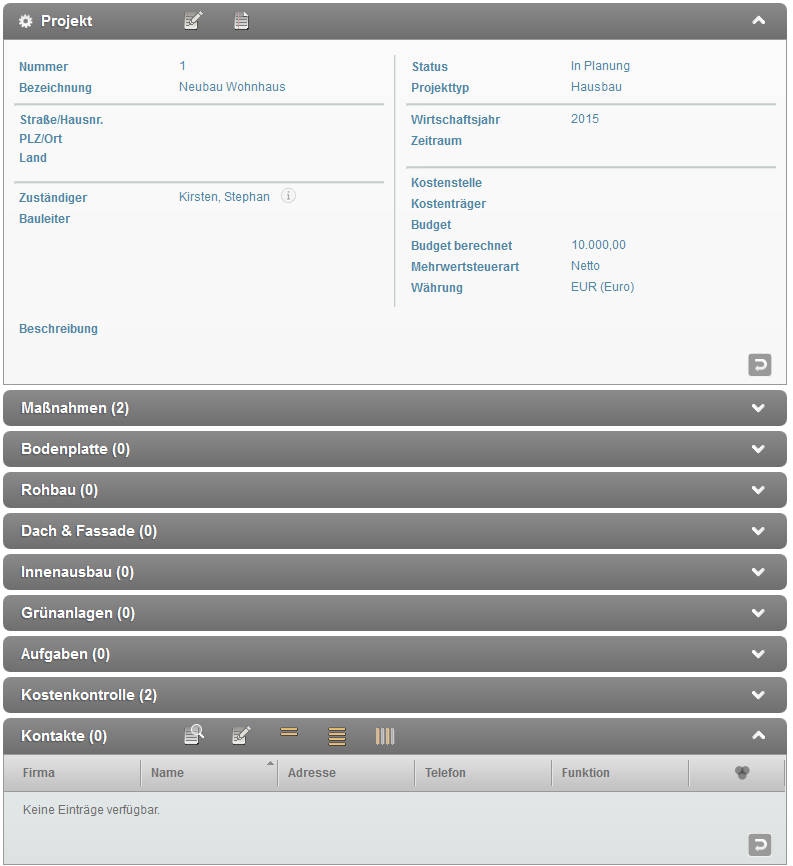Screen dimensions: 793x866
Task: Click the search contacts icon in Kontakte header
Action: coord(193,736)
